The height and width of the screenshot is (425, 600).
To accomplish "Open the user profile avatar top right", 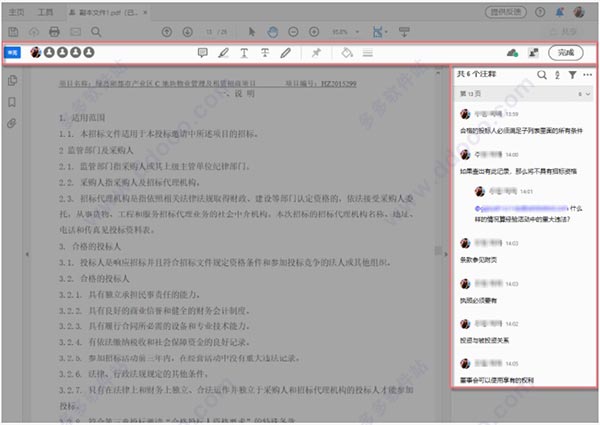I will click(x=579, y=12).
